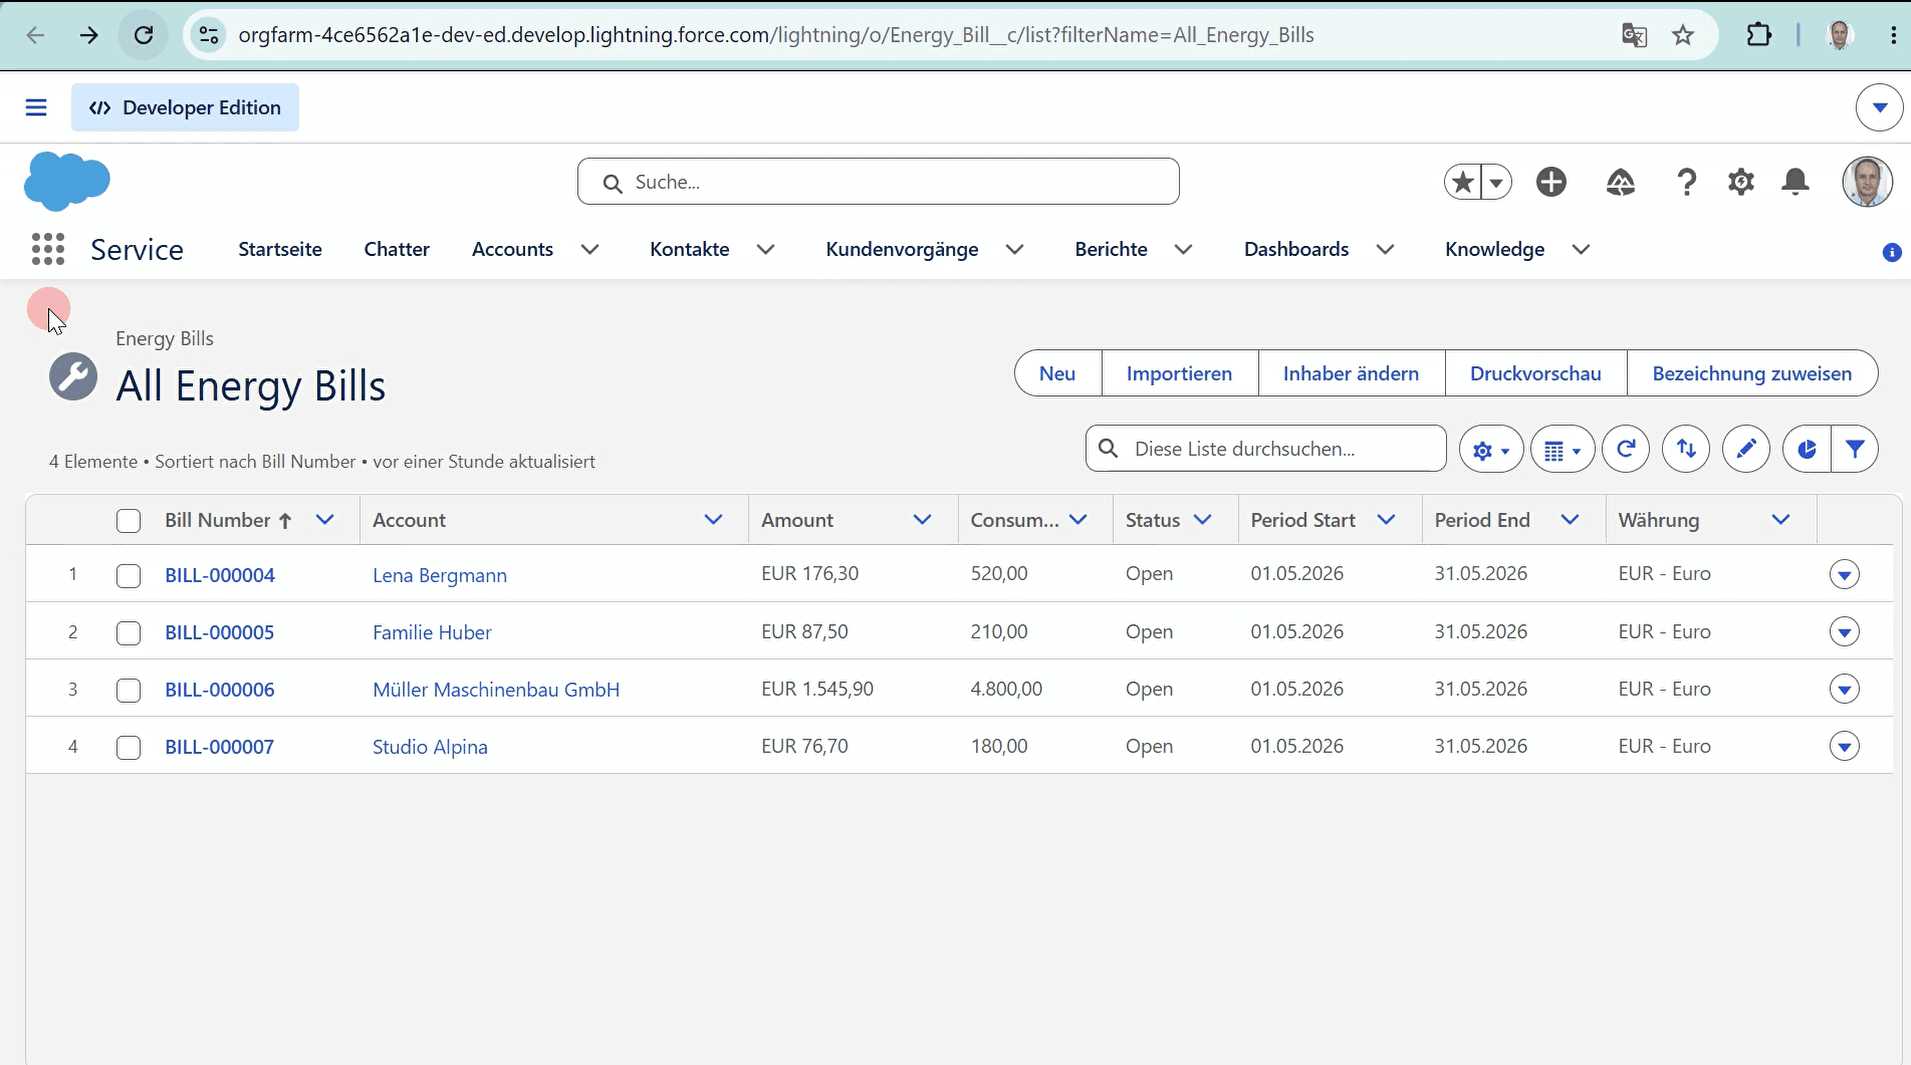
Task: Show the charts panel icon
Action: tap(1806, 449)
